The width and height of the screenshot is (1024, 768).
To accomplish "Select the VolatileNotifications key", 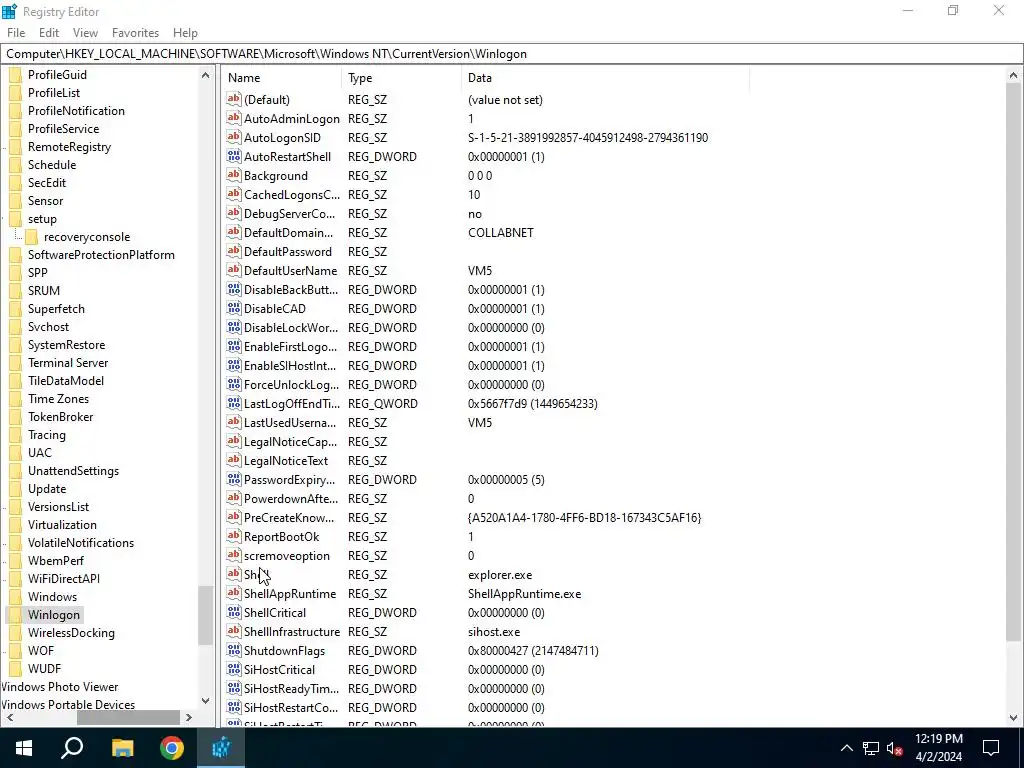I will click(81, 542).
